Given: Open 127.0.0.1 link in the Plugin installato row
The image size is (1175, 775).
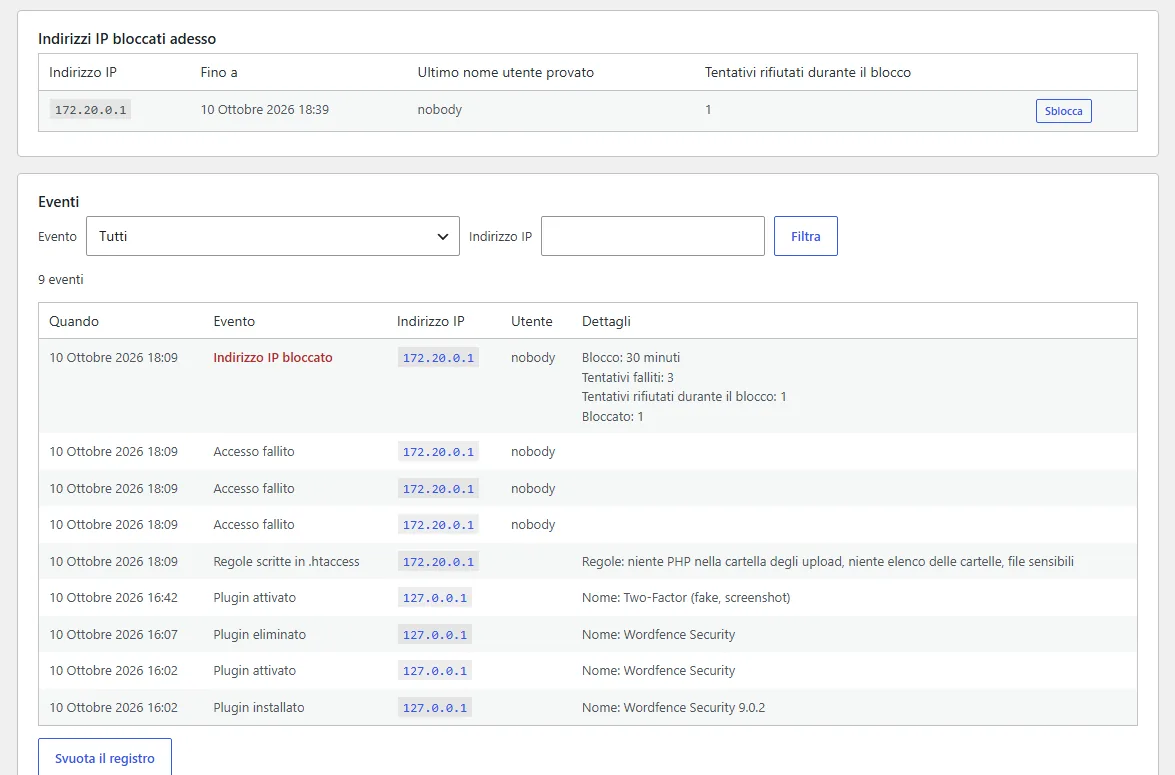Looking at the screenshot, I should pos(435,707).
